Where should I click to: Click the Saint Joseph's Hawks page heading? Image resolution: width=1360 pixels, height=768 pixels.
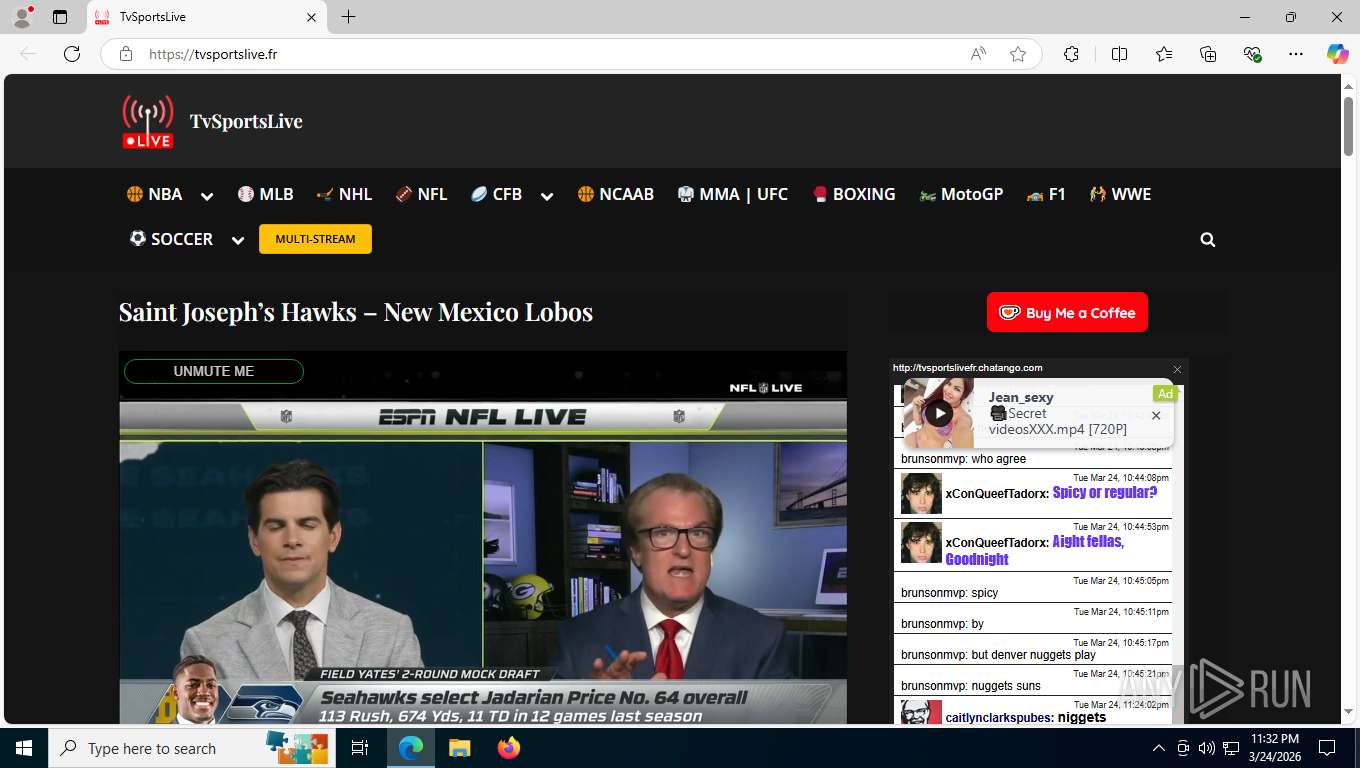tap(356, 312)
